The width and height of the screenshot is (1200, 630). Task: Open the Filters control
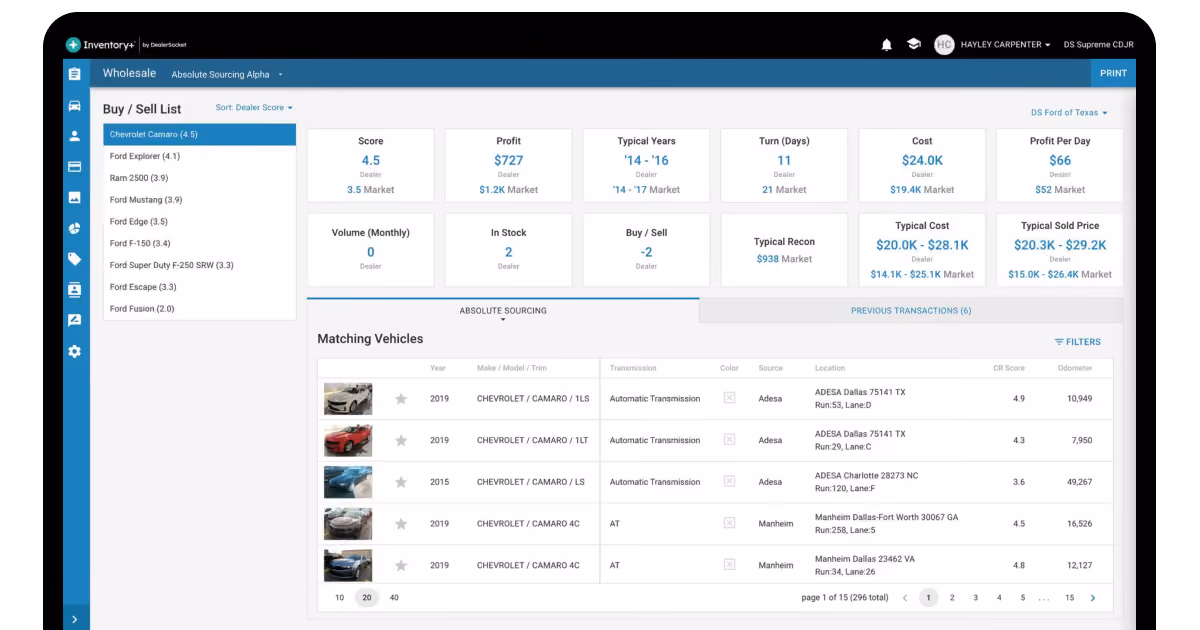[1077, 342]
